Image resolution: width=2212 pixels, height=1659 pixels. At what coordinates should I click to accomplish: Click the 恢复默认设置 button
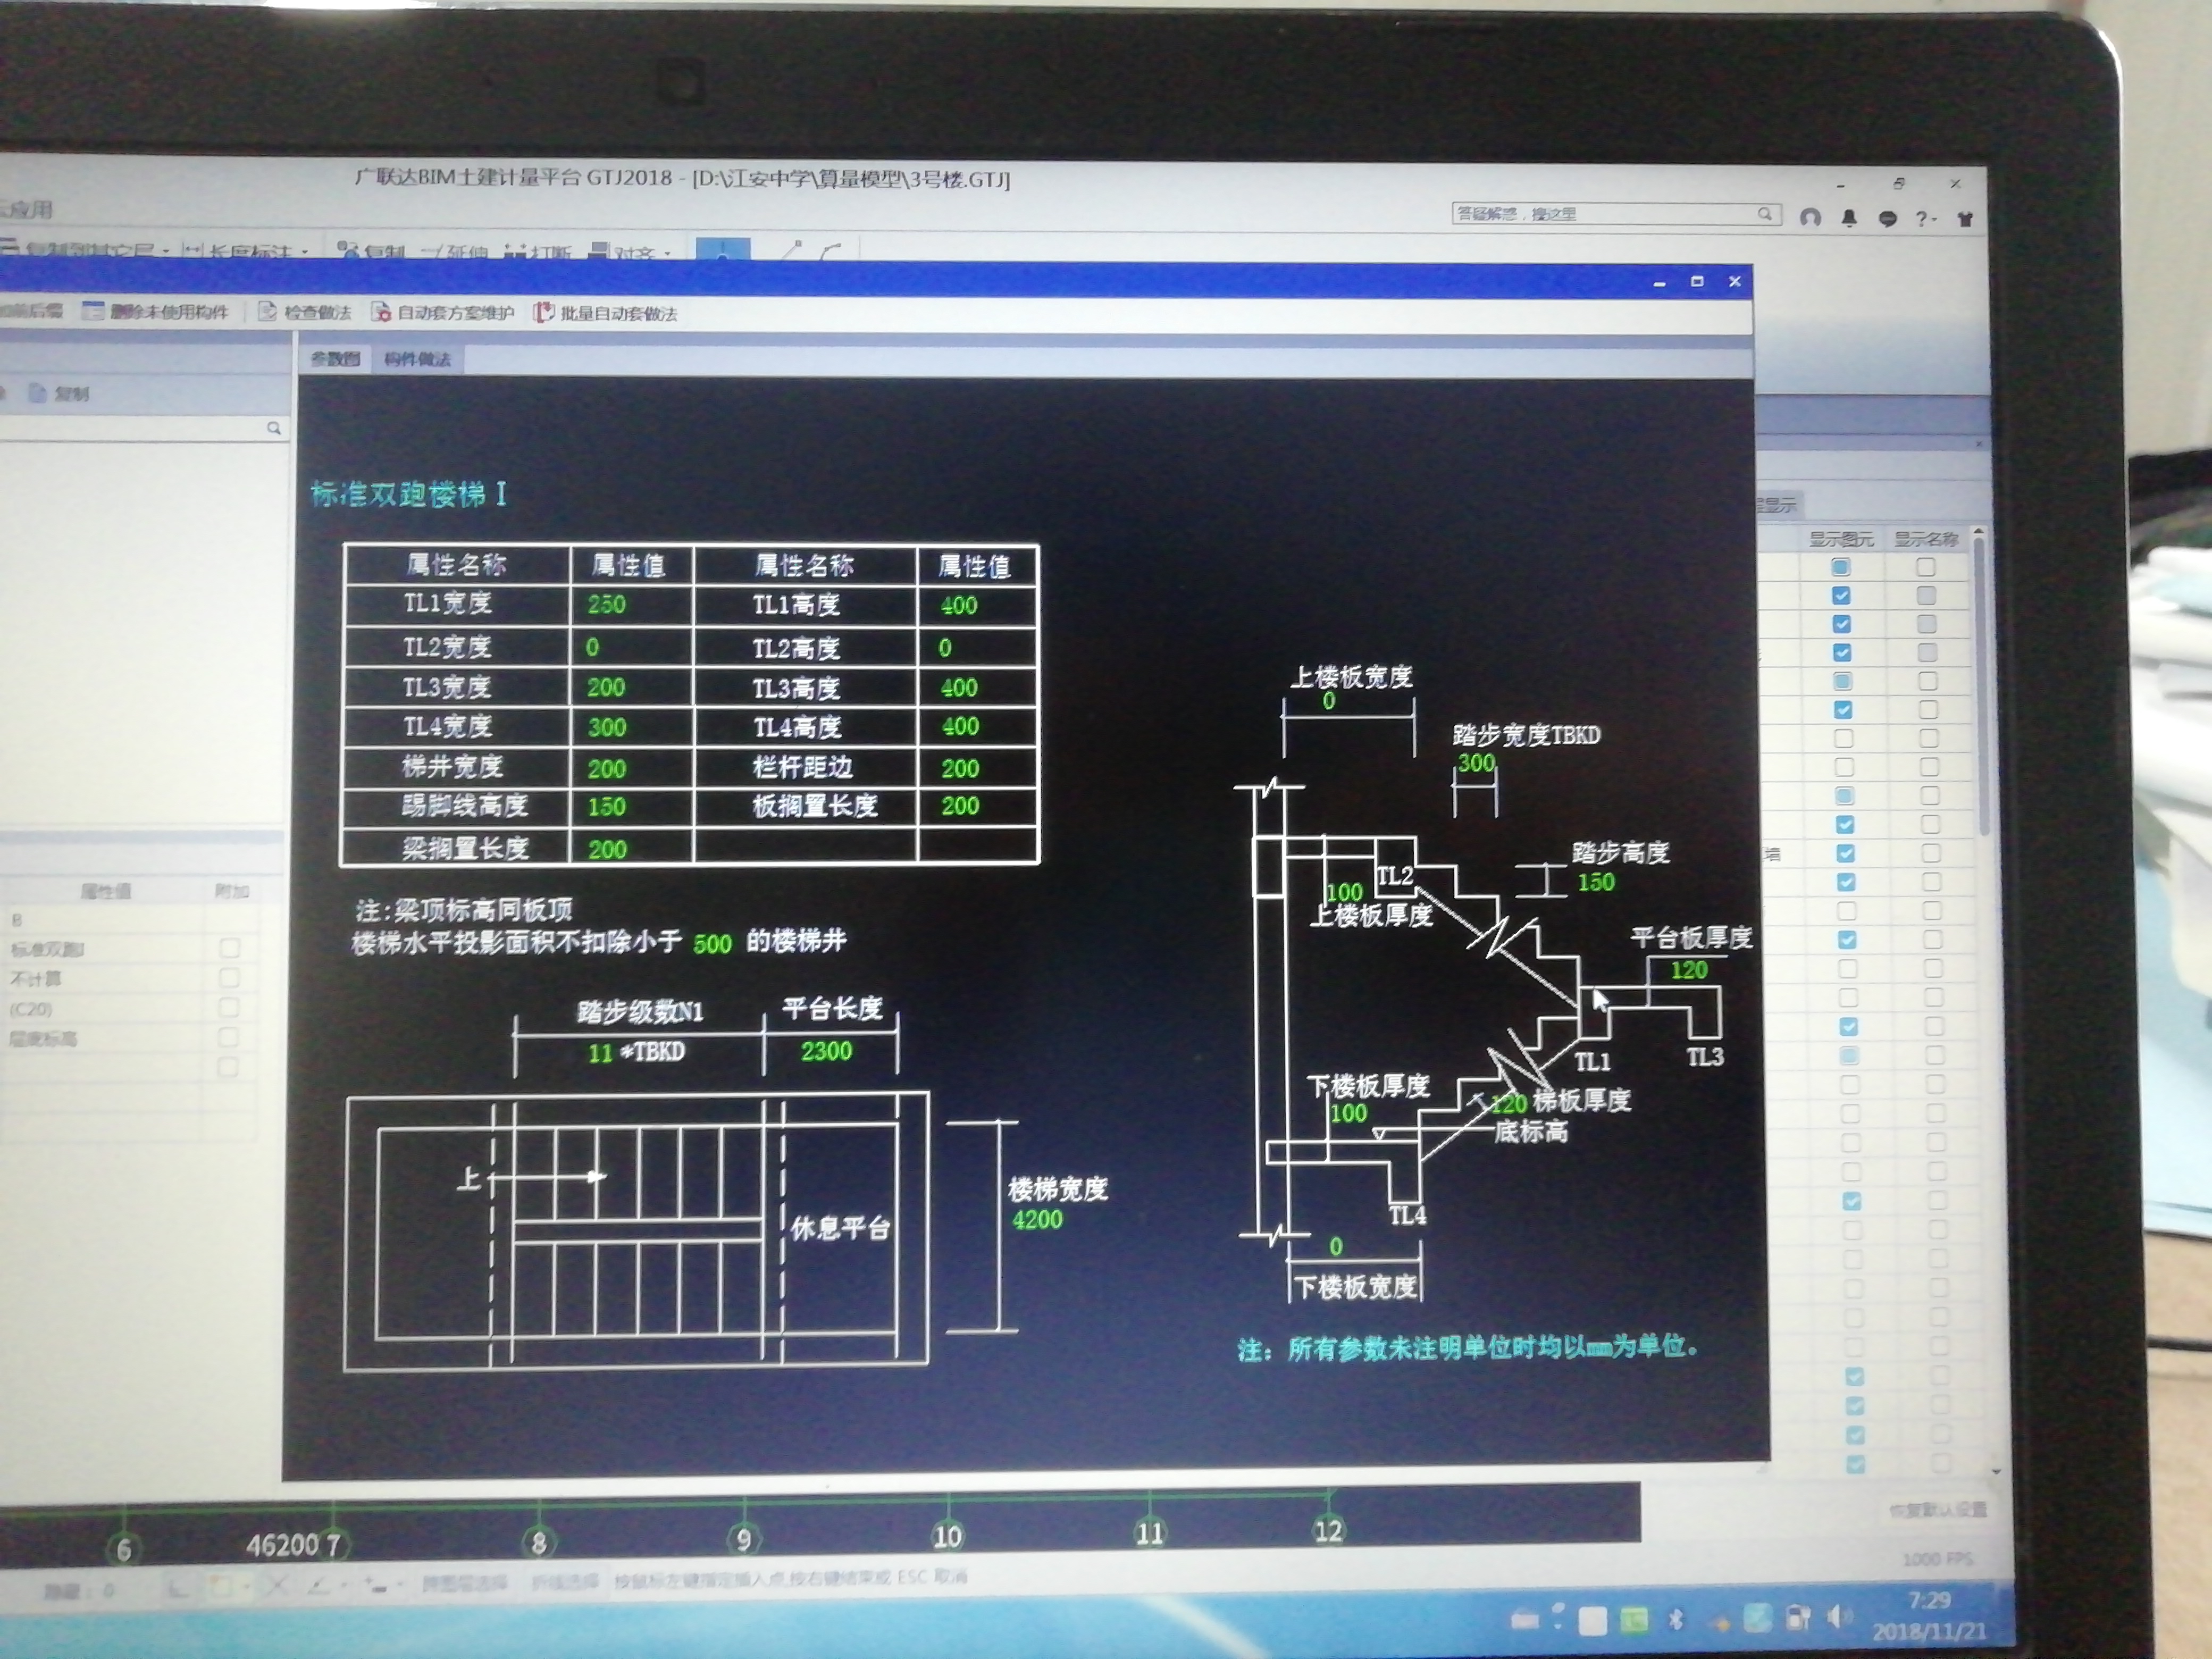click(1937, 1510)
